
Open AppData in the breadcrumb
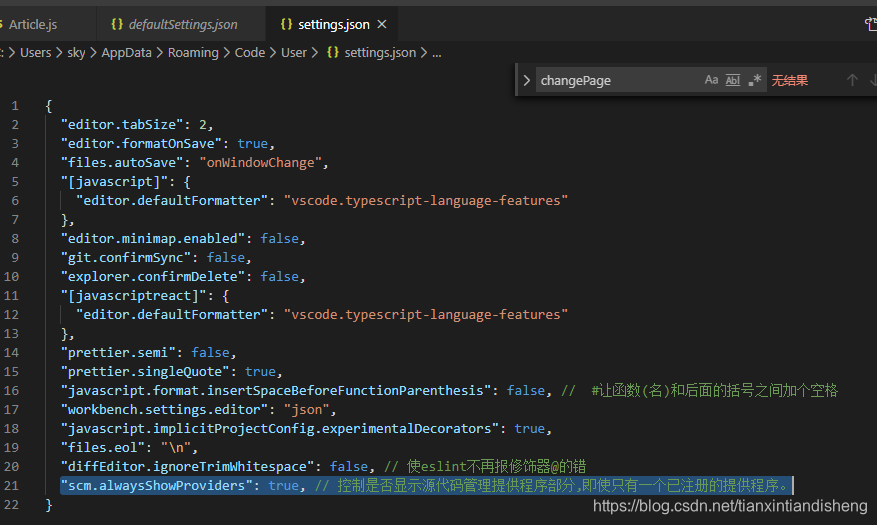[126, 53]
